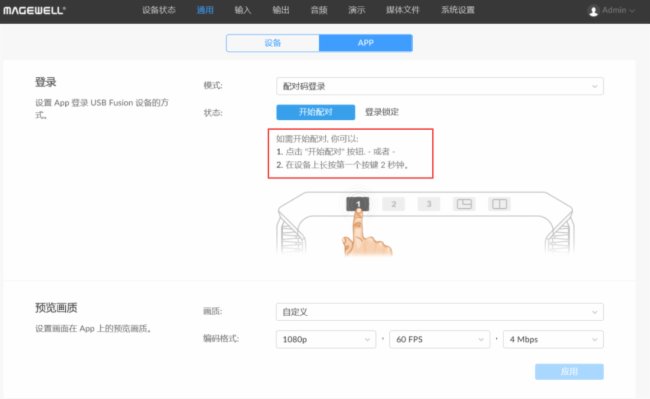Click the Magewell logo
Screen dimensions: 650x399
(34, 10)
